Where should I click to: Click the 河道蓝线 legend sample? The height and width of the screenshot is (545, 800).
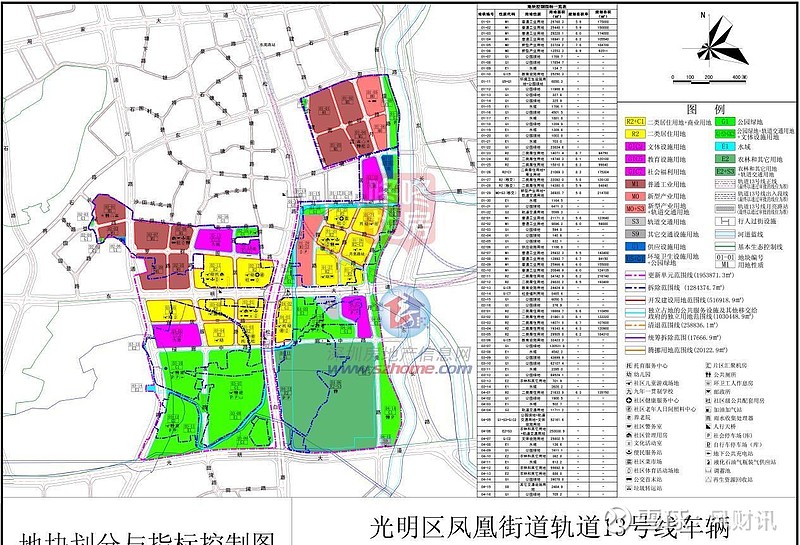click(x=724, y=234)
